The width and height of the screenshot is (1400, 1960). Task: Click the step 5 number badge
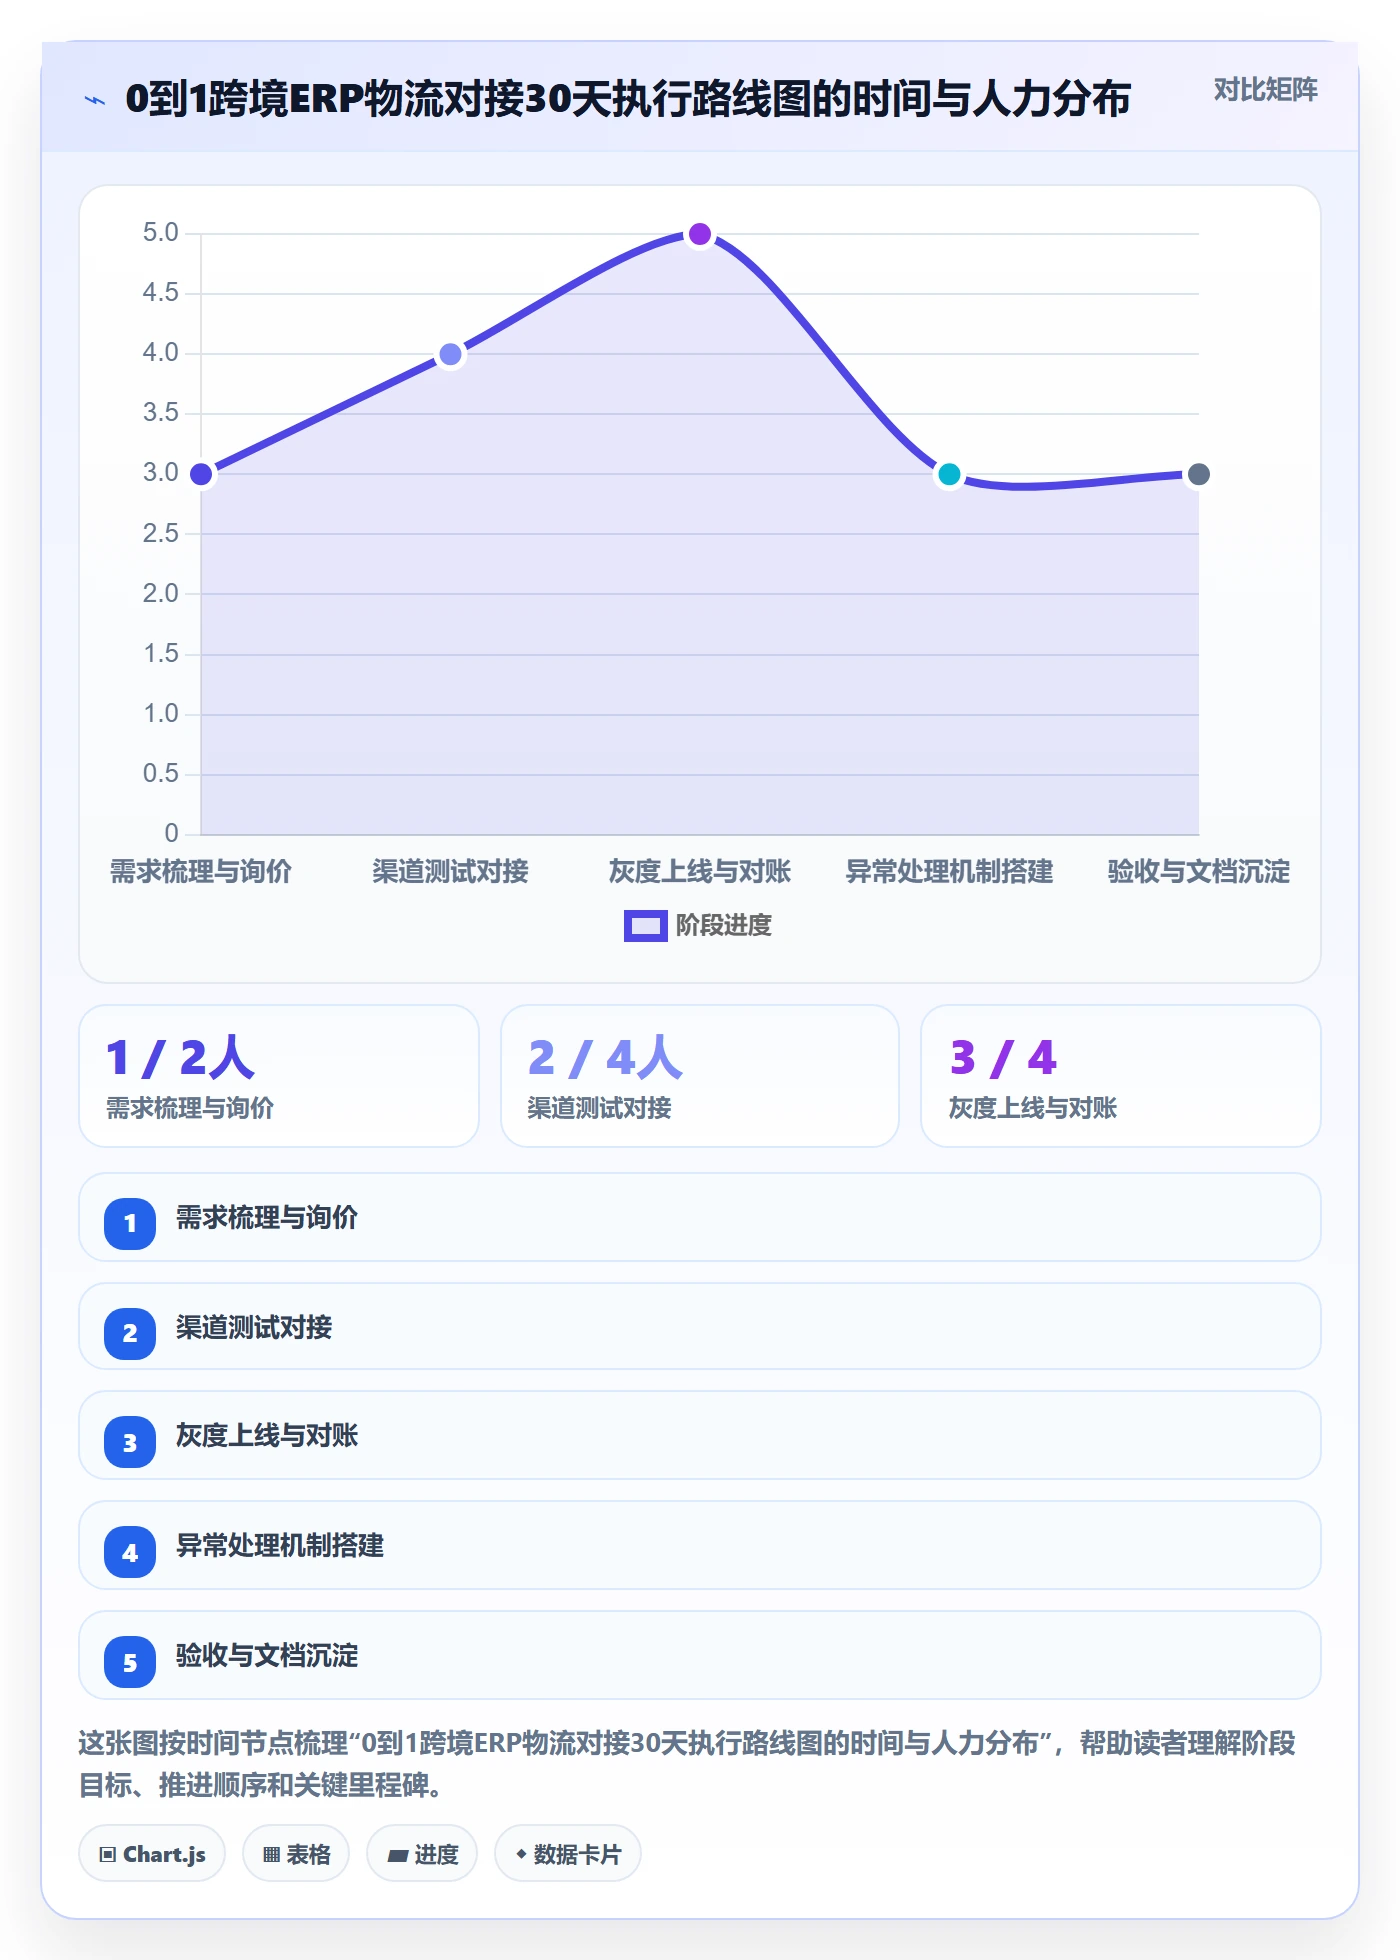click(x=130, y=1662)
